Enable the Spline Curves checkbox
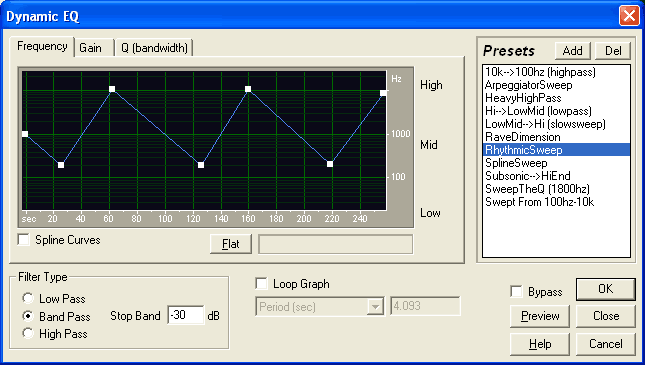 pos(24,239)
